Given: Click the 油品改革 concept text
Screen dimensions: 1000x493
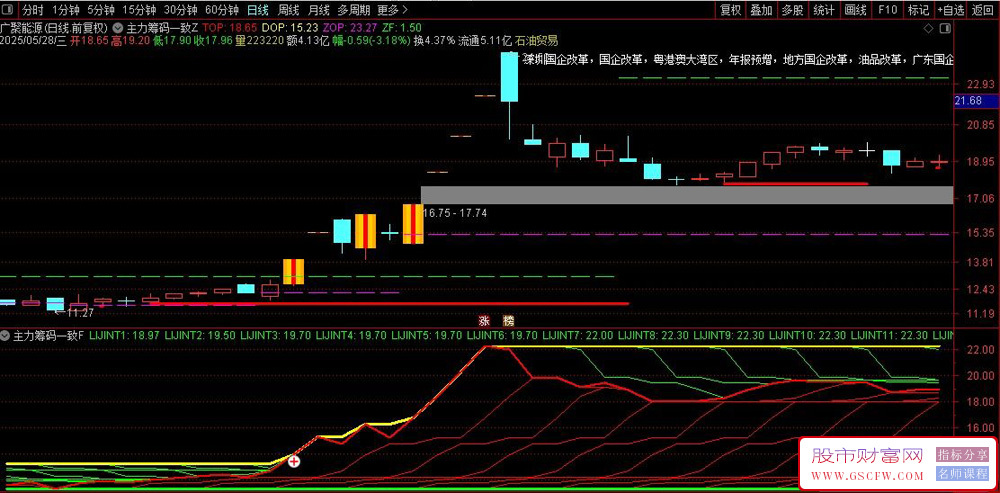Looking at the screenshot, I should (x=880, y=60).
